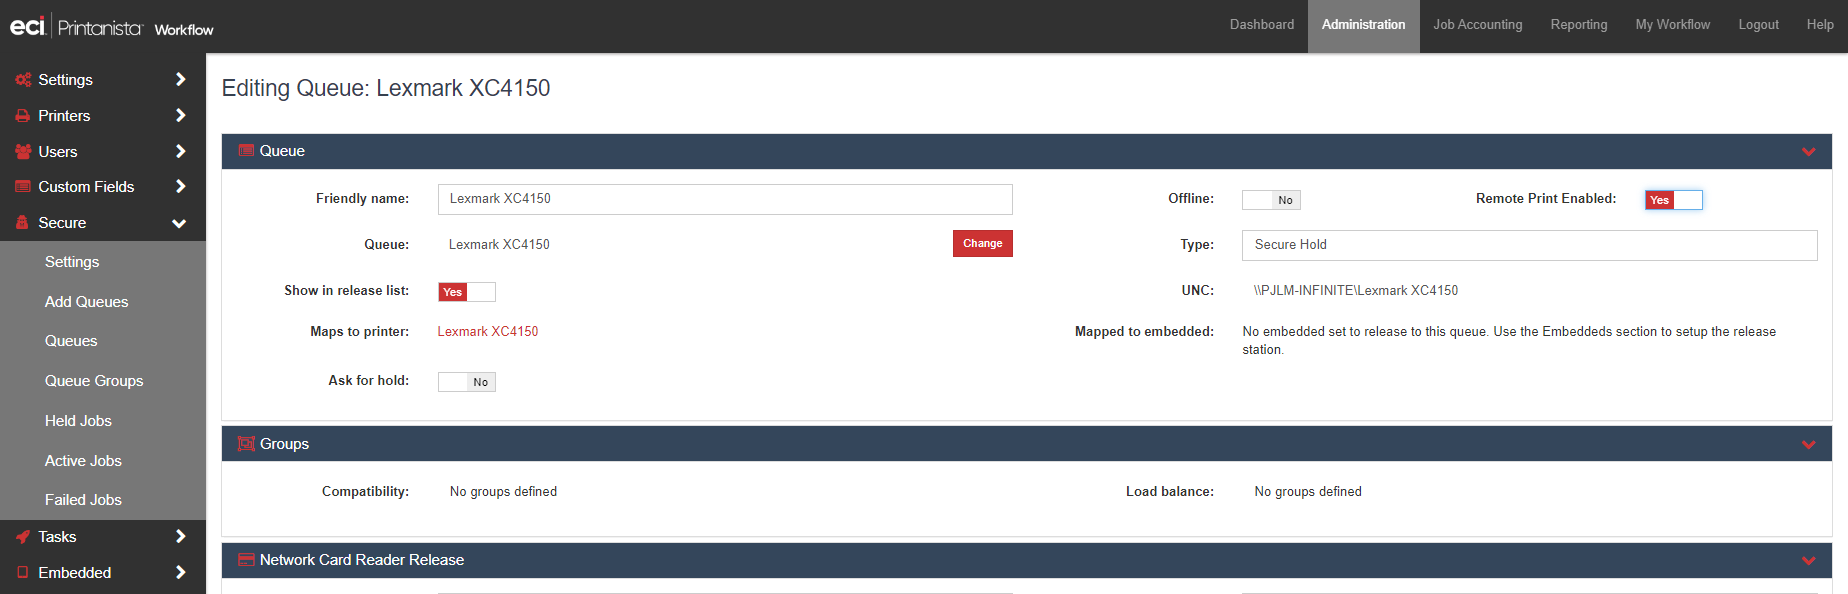Go to the Reporting tab

[x=1578, y=25]
